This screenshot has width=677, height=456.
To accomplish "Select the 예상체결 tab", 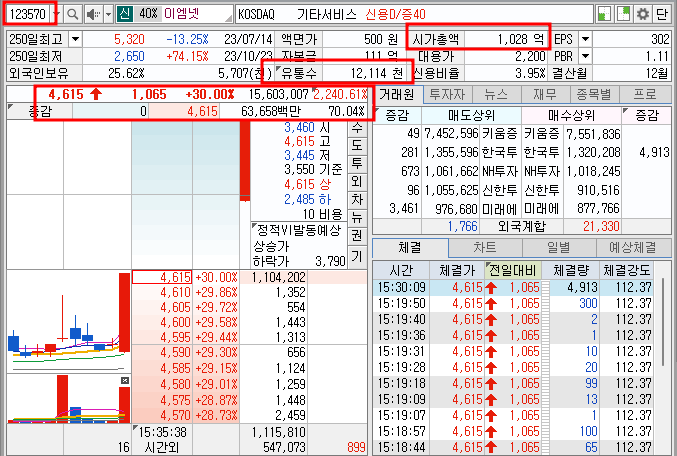I will pos(633,247).
